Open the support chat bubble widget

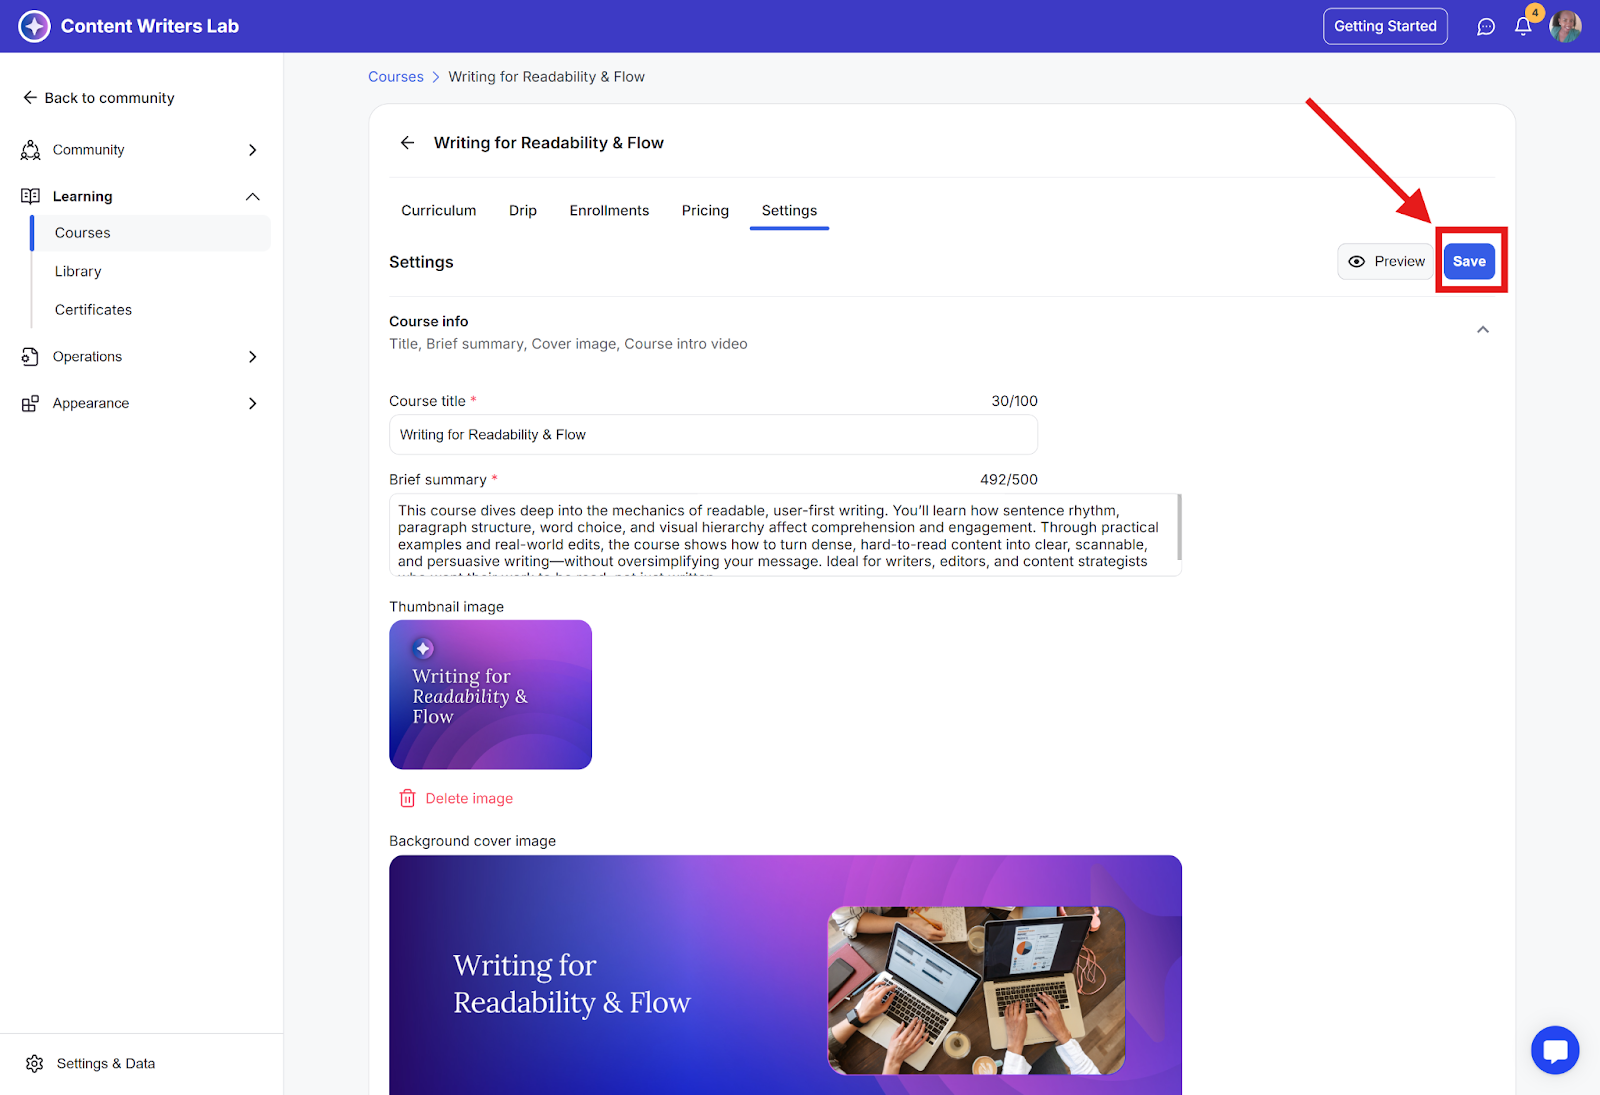click(x=1555, y=1050)
